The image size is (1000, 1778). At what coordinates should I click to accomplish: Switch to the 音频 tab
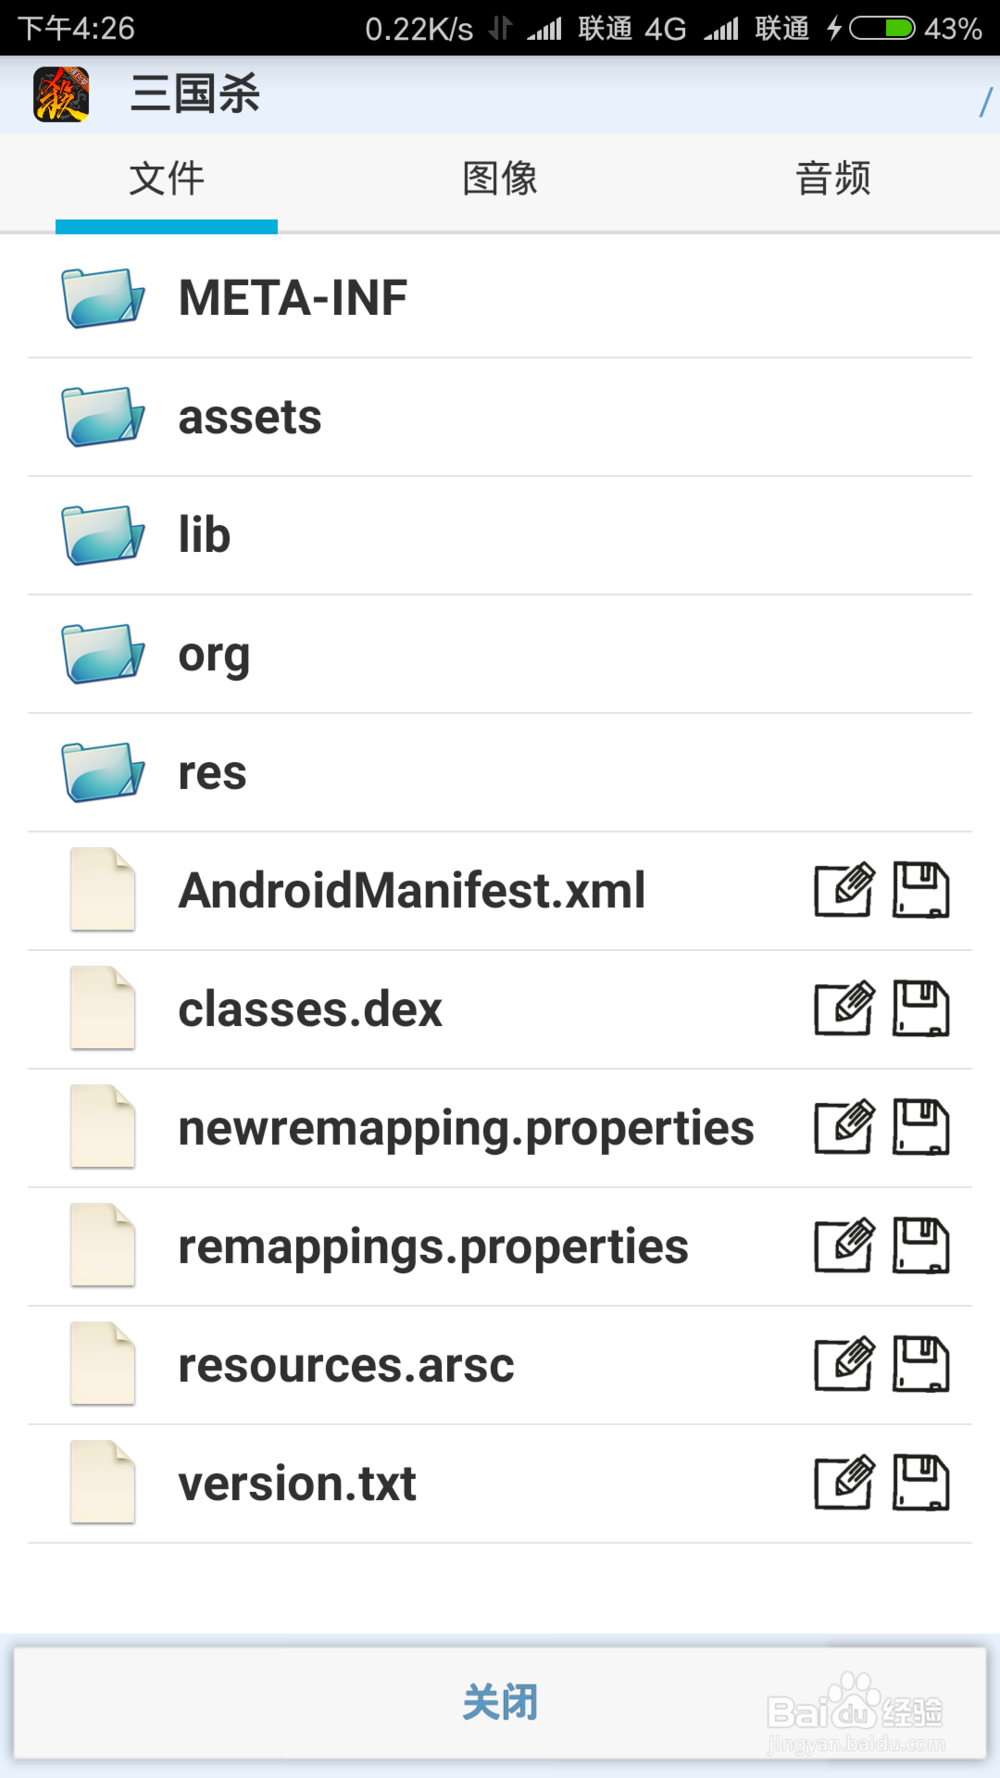pos(833,179)
